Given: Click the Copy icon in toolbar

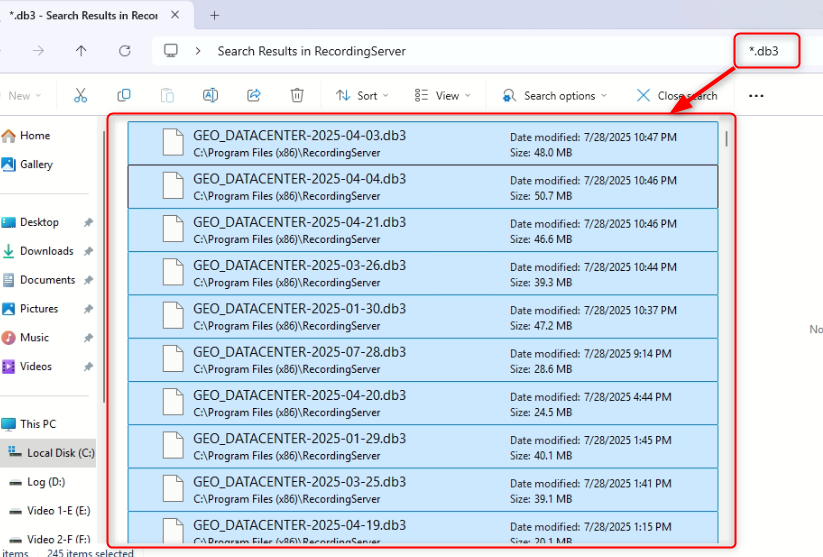Looking at the screenshot, I should coord(124,96).
